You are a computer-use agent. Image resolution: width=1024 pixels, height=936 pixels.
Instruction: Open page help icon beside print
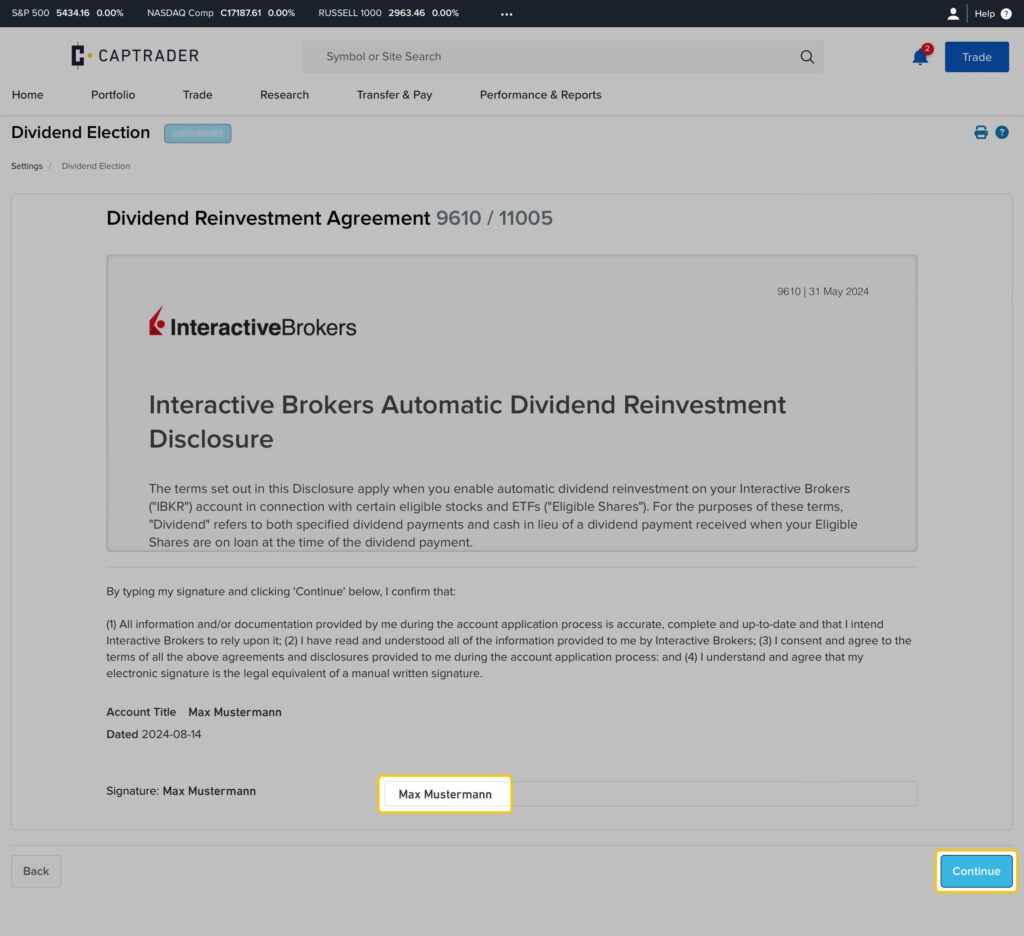[x=1001, y=133]
